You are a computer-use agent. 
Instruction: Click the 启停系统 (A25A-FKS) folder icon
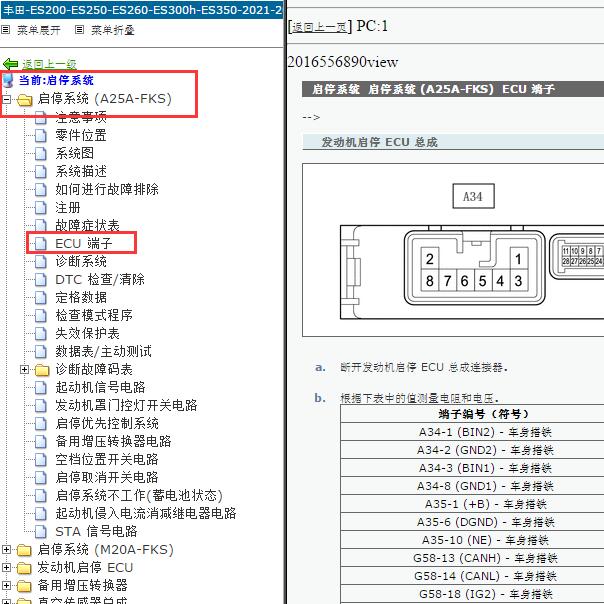coord(25,100)
